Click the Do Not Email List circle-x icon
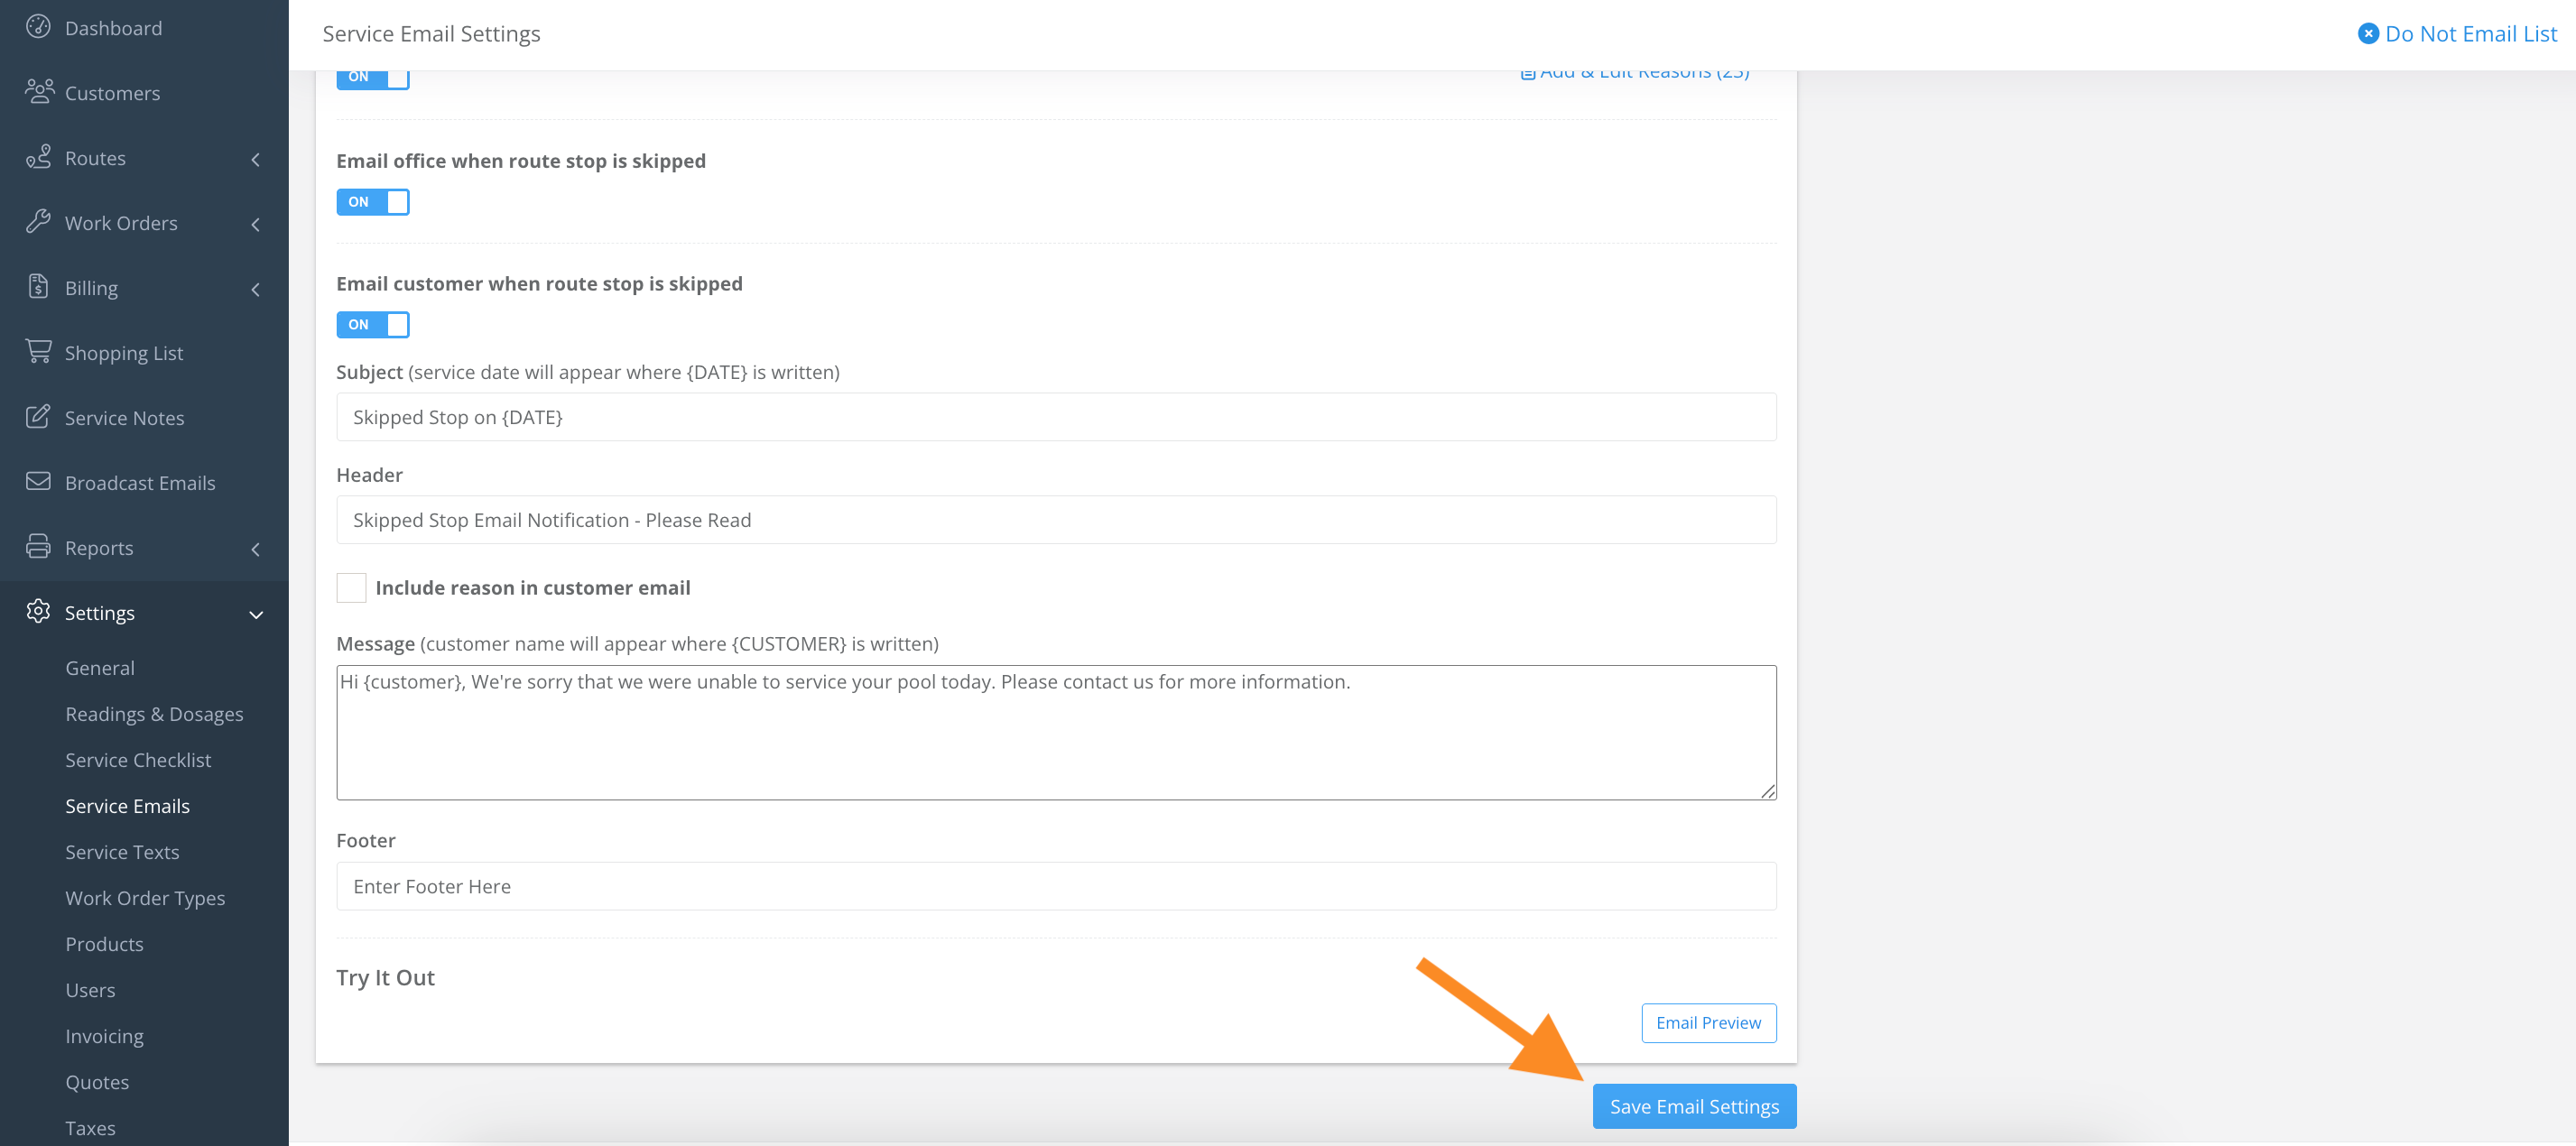 click(x=2368, y=34)
